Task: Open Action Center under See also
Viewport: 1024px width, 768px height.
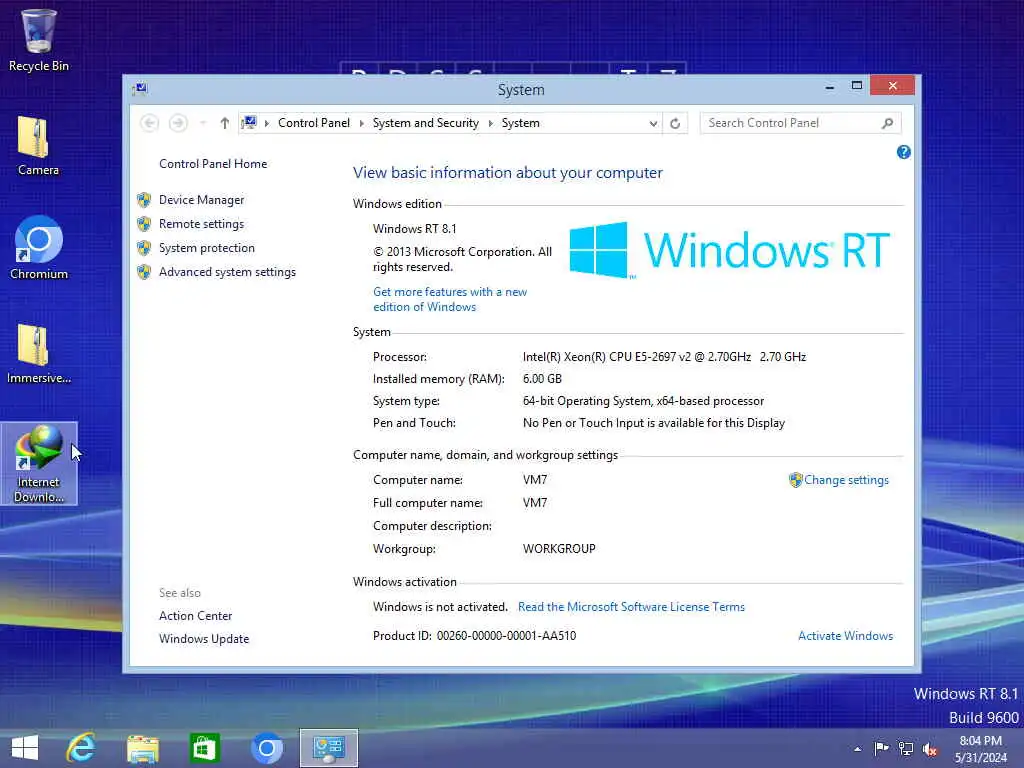Action: pyautogui.click(x=195, y=616)
